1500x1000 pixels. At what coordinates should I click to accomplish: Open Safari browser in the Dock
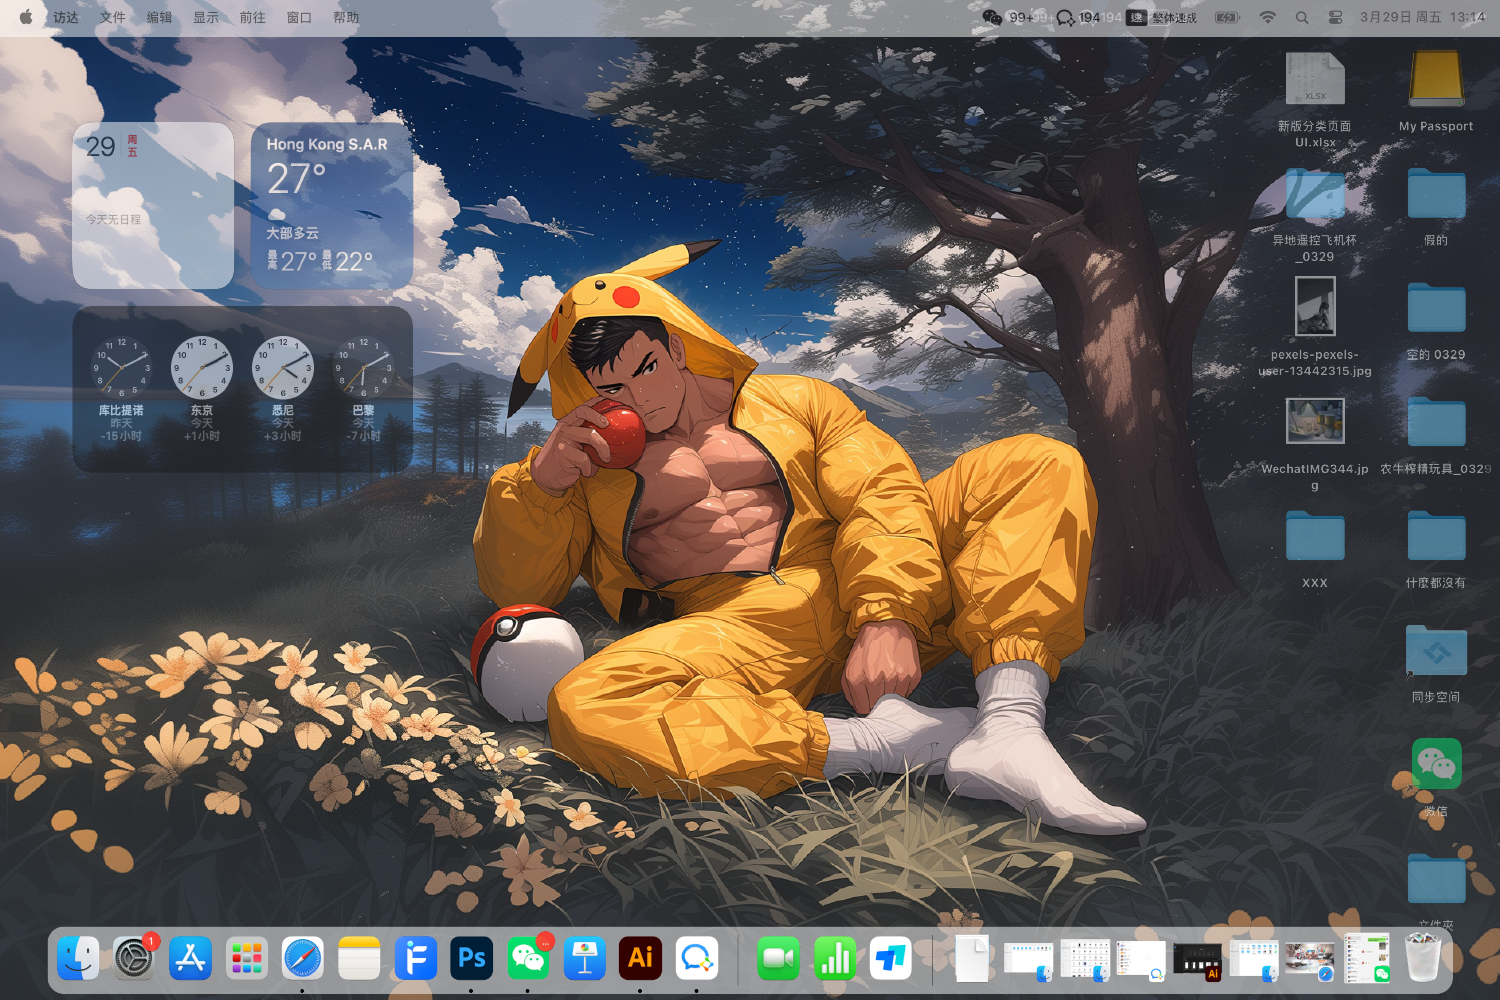tap(302, 959)
